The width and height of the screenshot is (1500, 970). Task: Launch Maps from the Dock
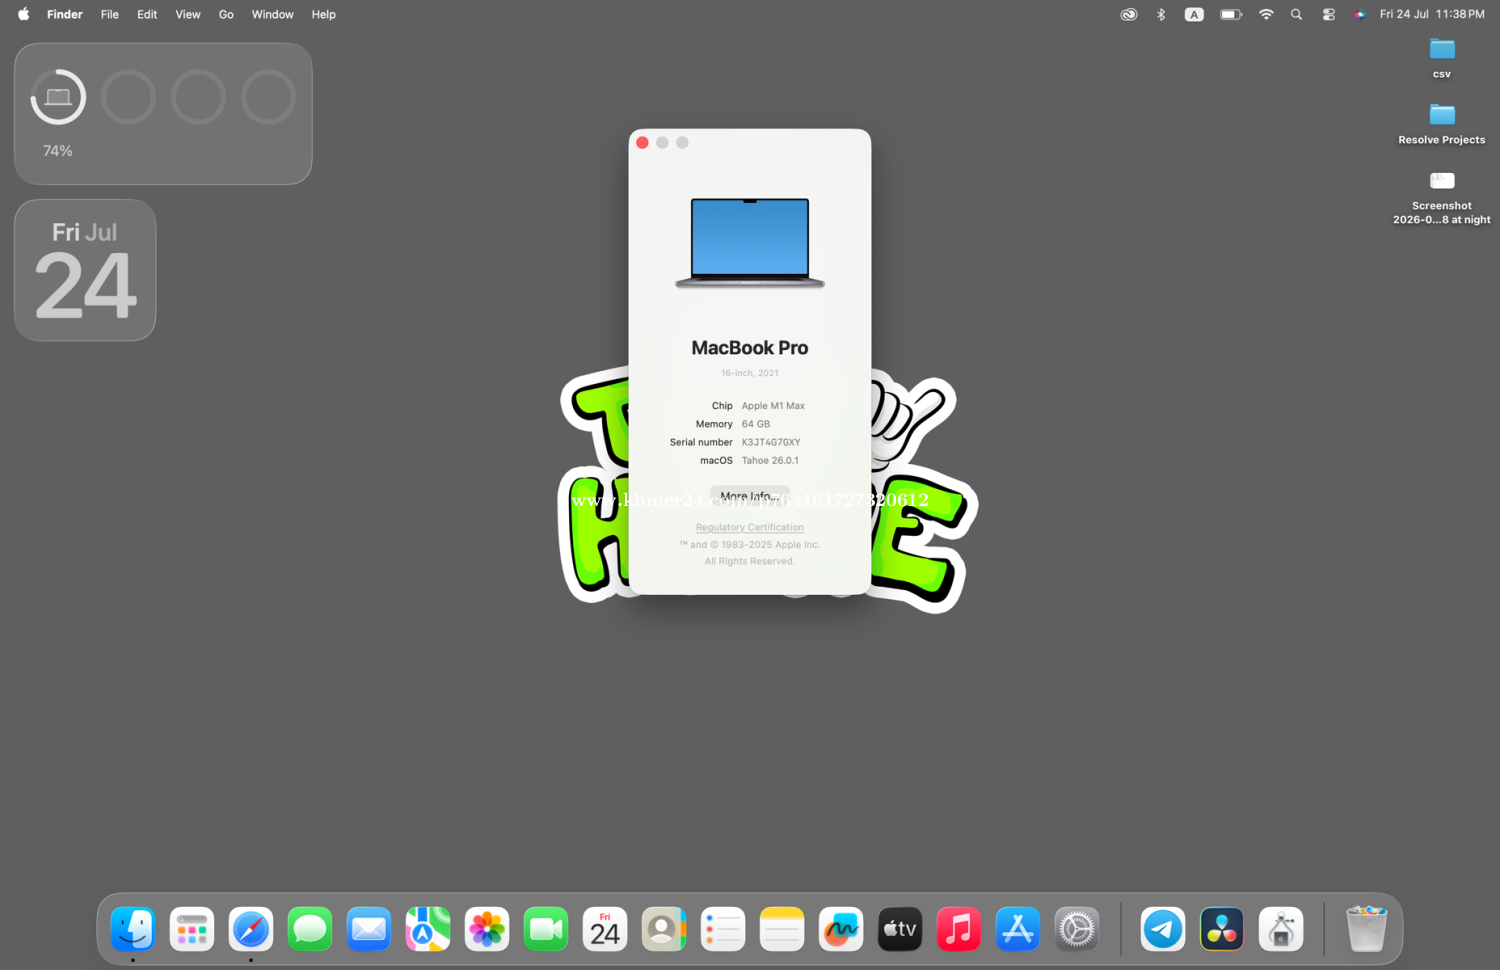[x=428, y=929]
